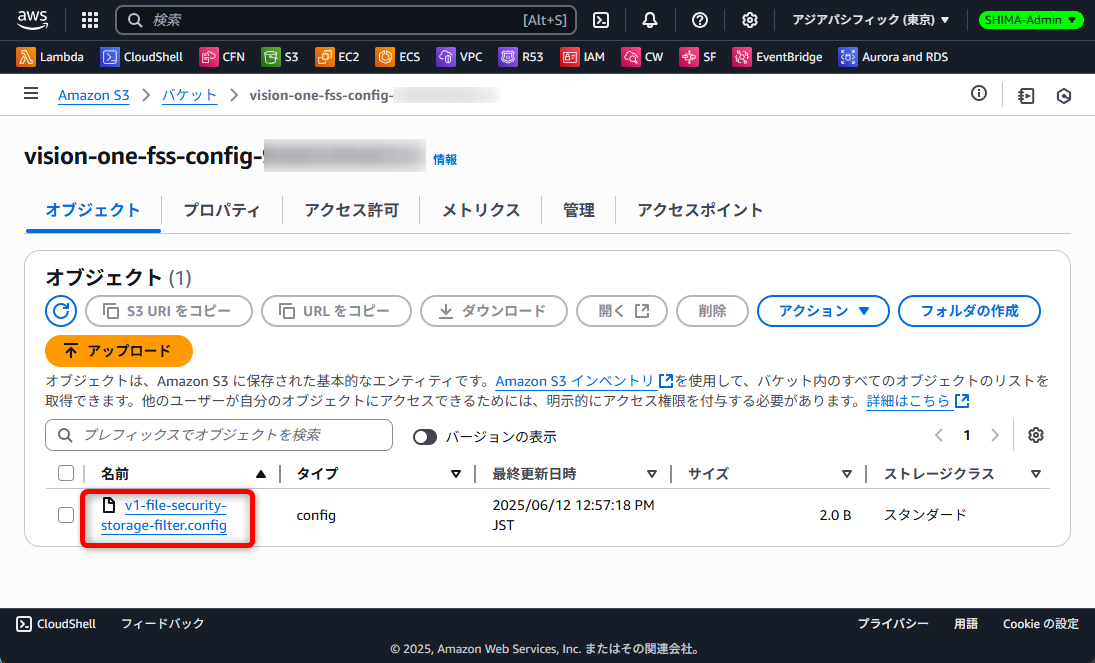Go to next page arrow
The width and height of the screenshot is (1095, 663).
point(994,435)
